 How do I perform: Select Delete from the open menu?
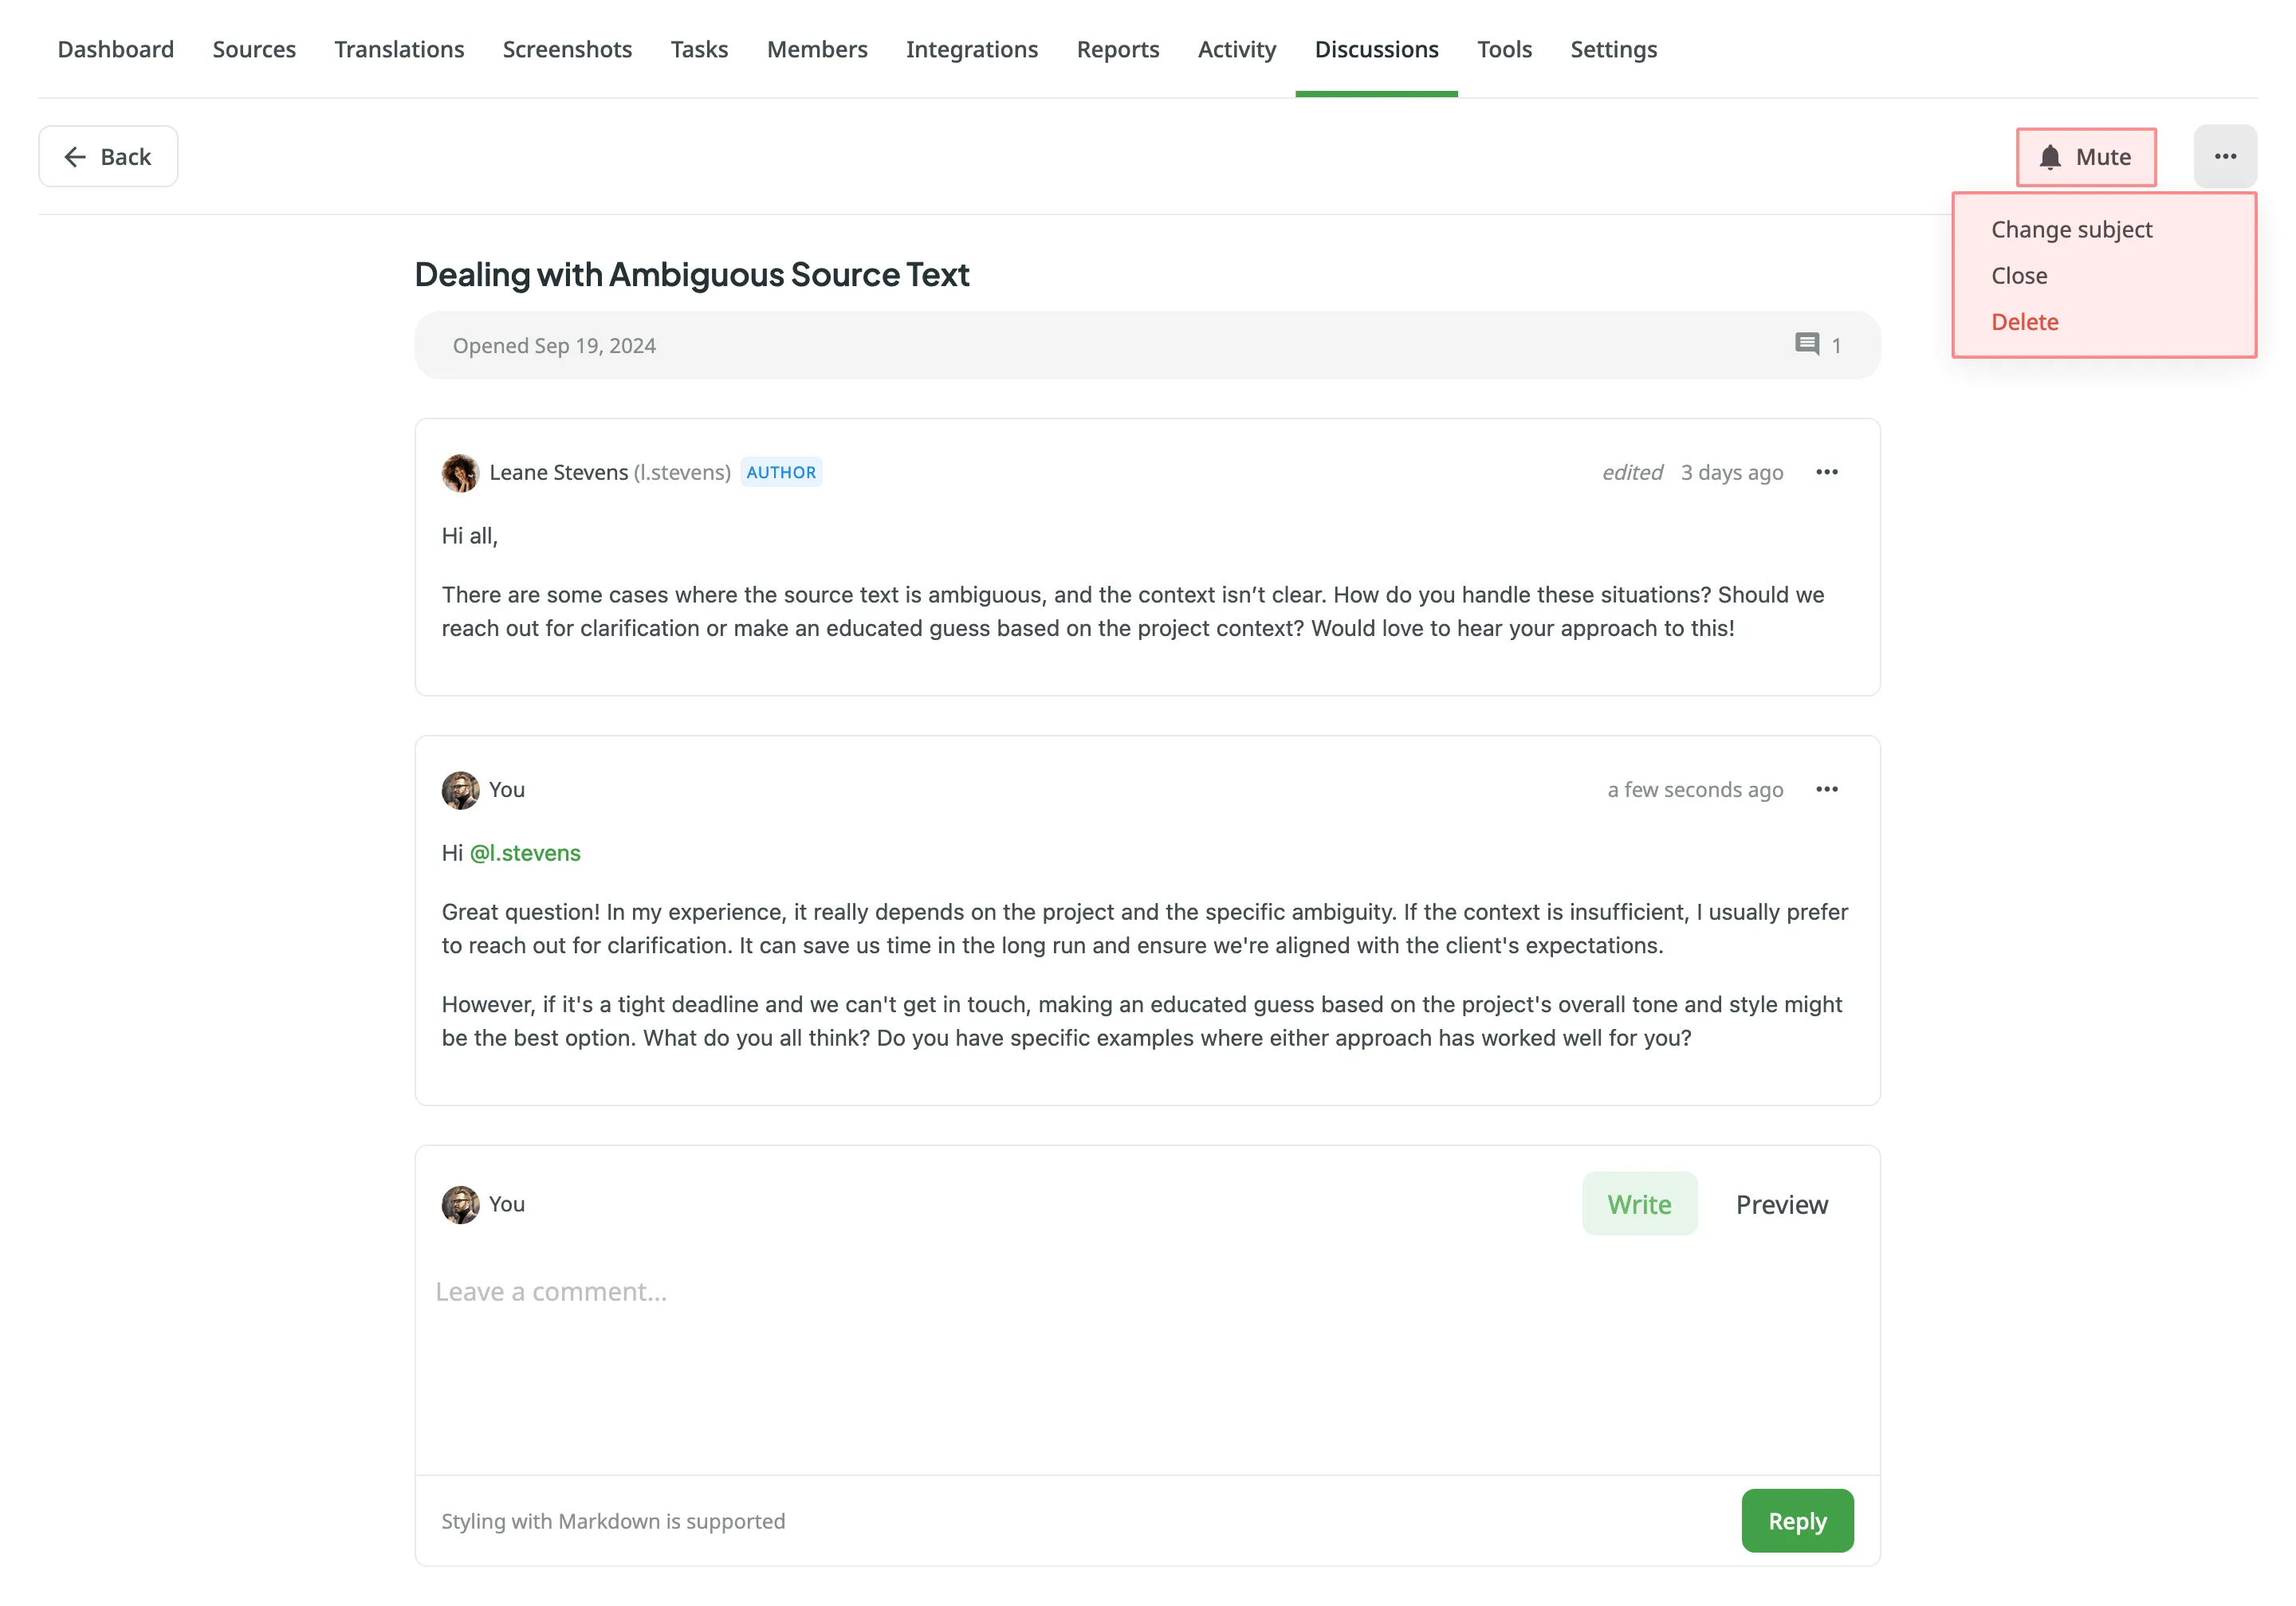click(x=2024, y=321)
